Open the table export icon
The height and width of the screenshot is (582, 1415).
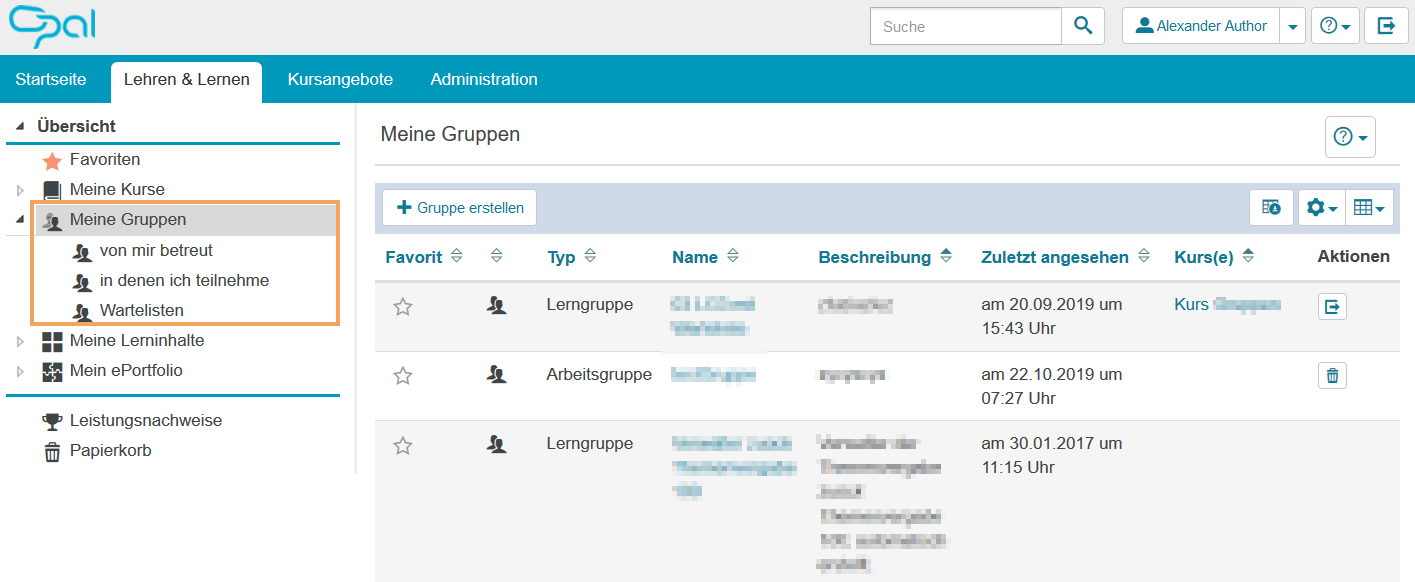click(x=1270, y=207)
